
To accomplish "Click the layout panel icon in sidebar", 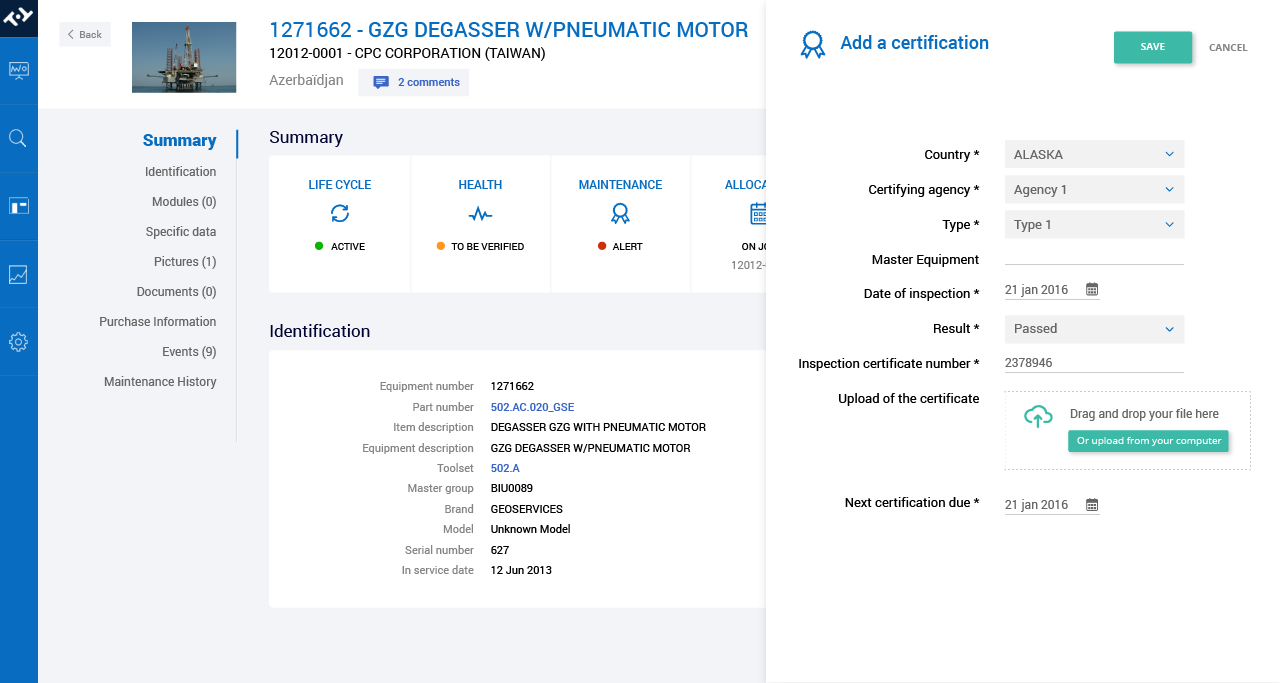I will pos(18,206).
